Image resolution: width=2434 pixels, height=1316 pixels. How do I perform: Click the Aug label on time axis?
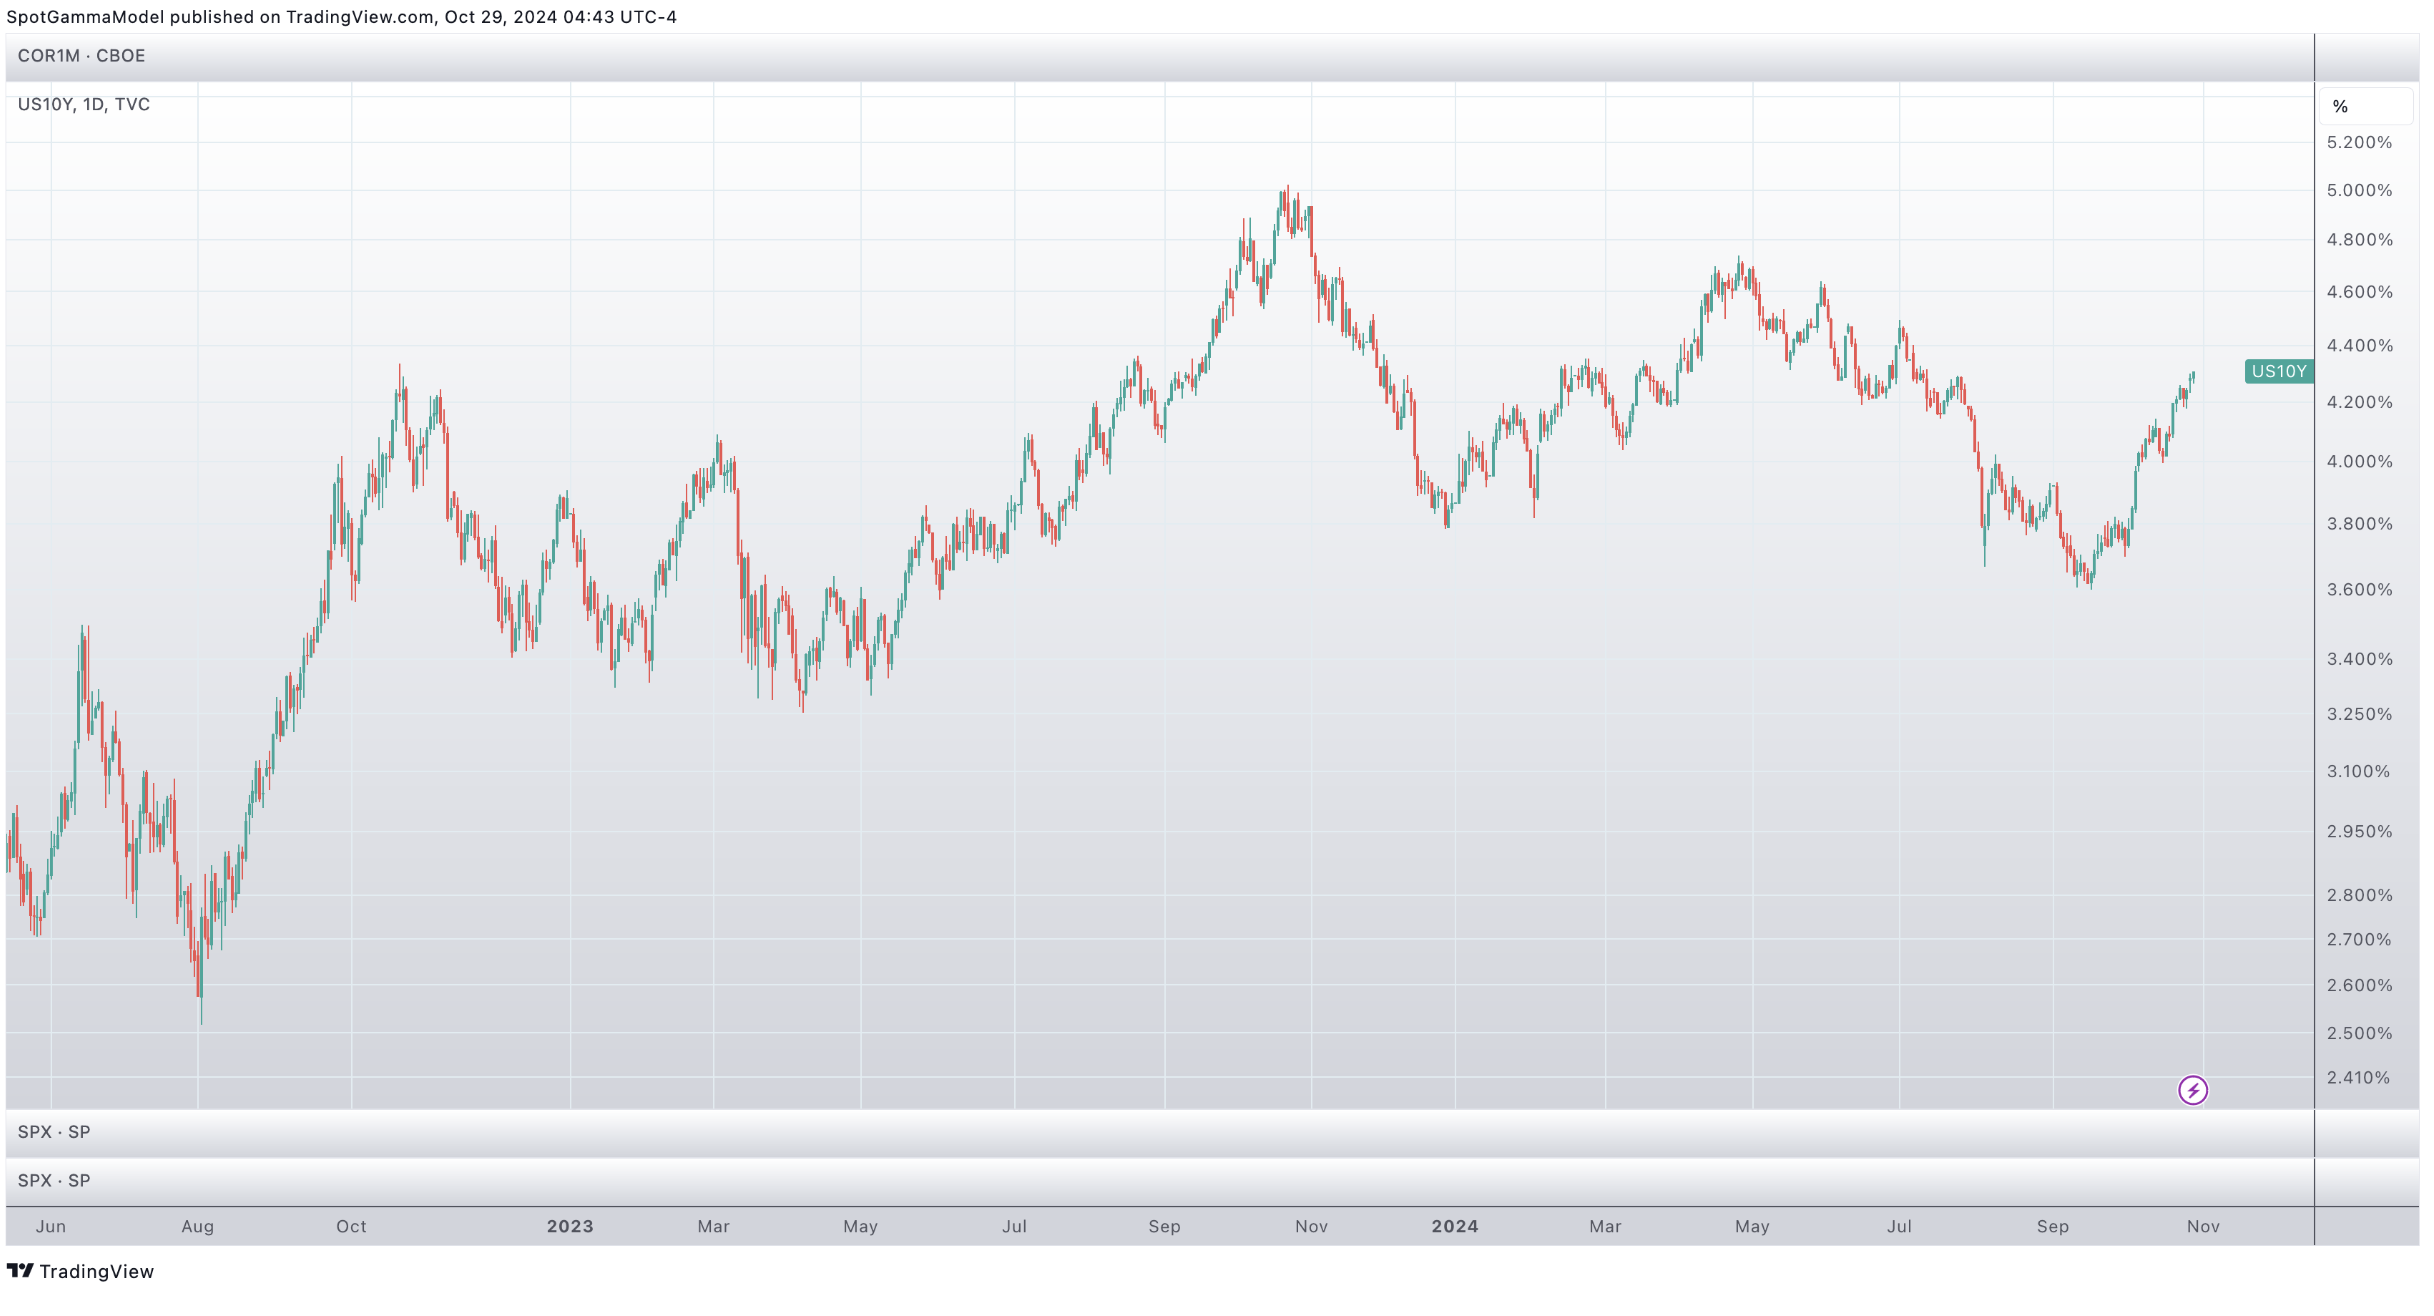pos(198,1226)
